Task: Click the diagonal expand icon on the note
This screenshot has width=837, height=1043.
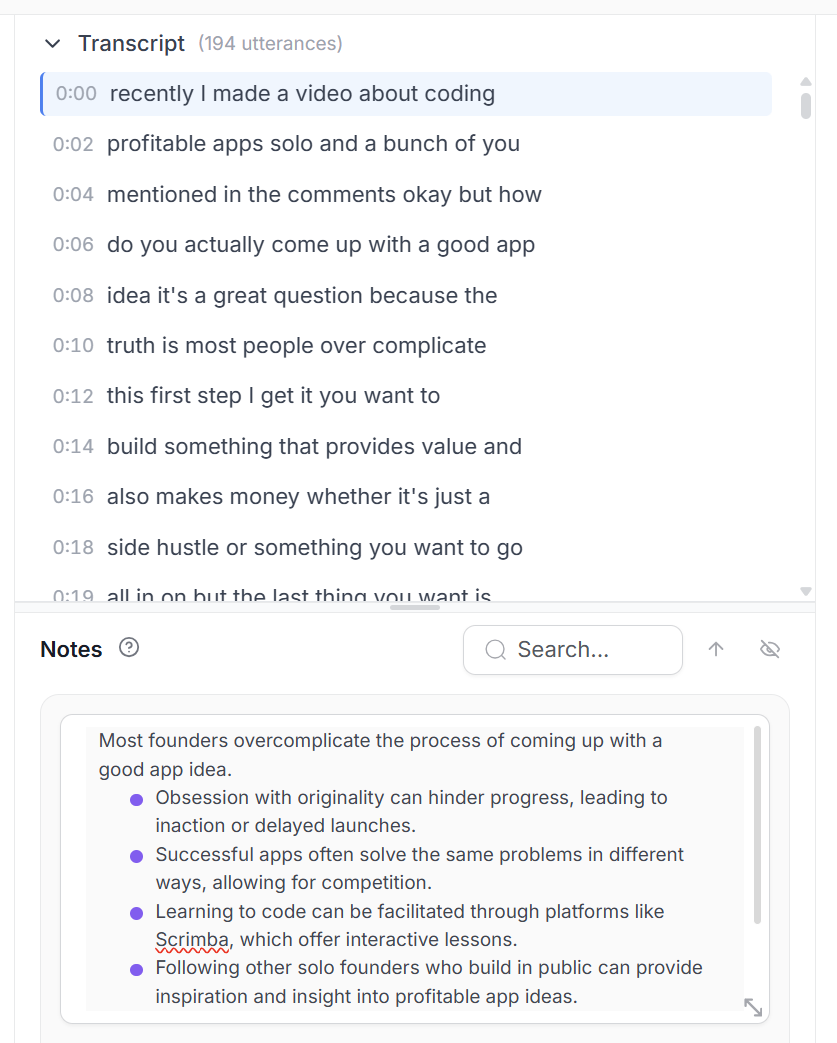Action: (x=753, y=1008)
